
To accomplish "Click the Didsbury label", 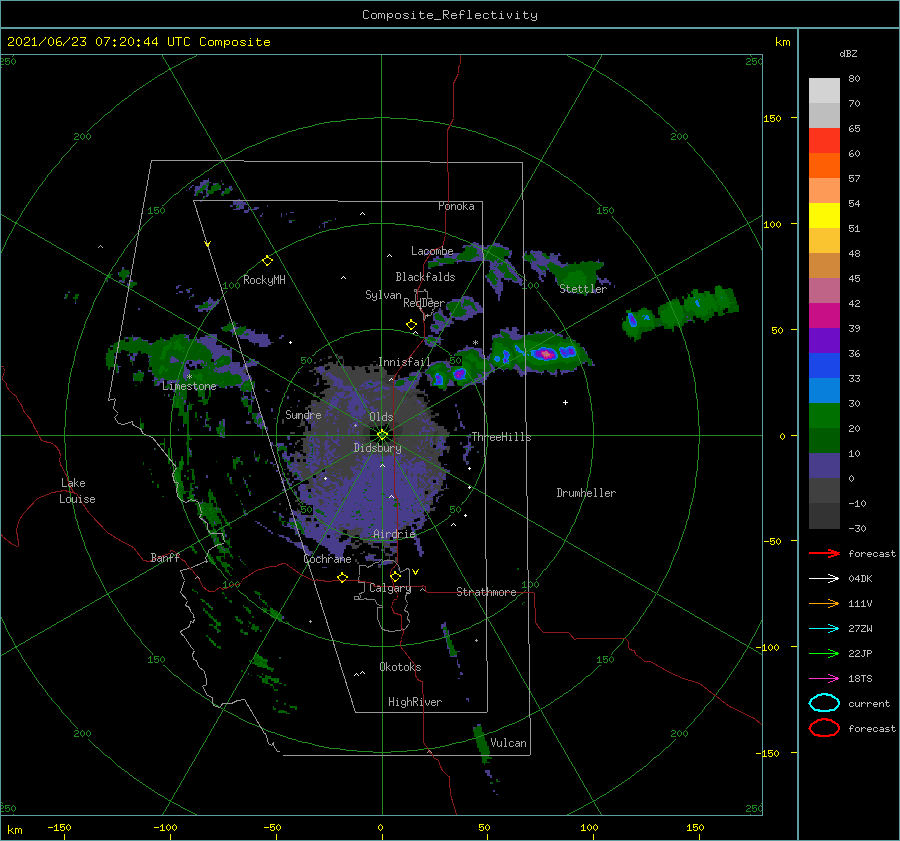I will [377, 448].
